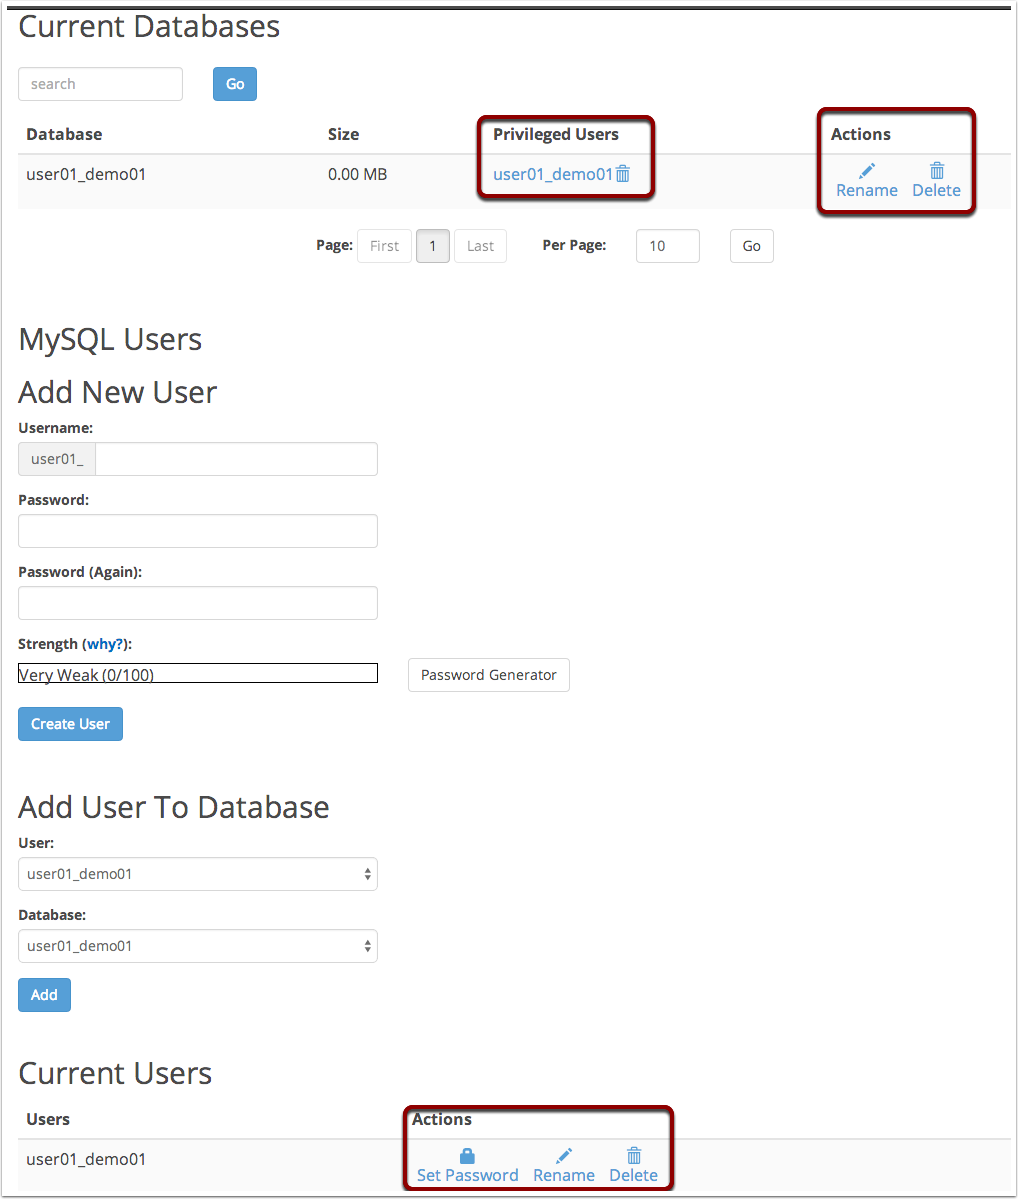
Task: Click the Delete link for database user01_demo01
Action: 937,190
